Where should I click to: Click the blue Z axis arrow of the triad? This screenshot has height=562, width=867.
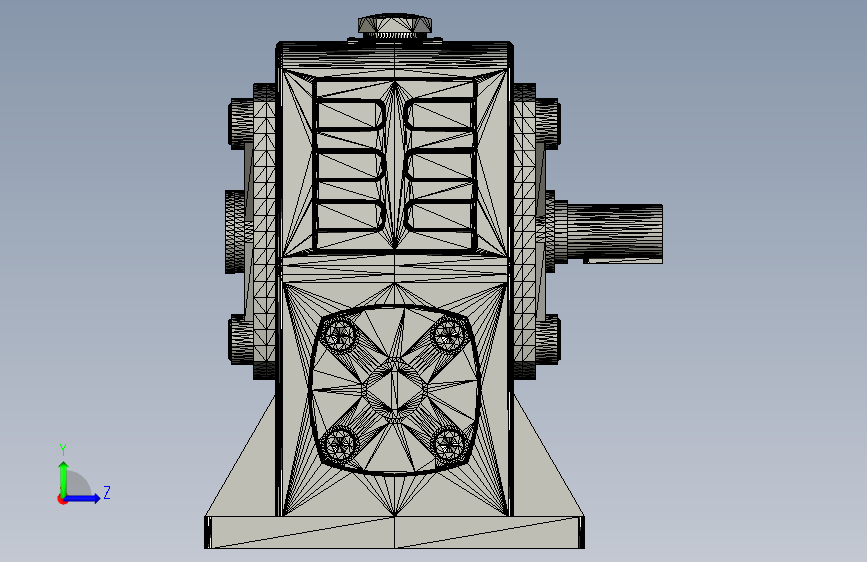(x=82, y=498)
